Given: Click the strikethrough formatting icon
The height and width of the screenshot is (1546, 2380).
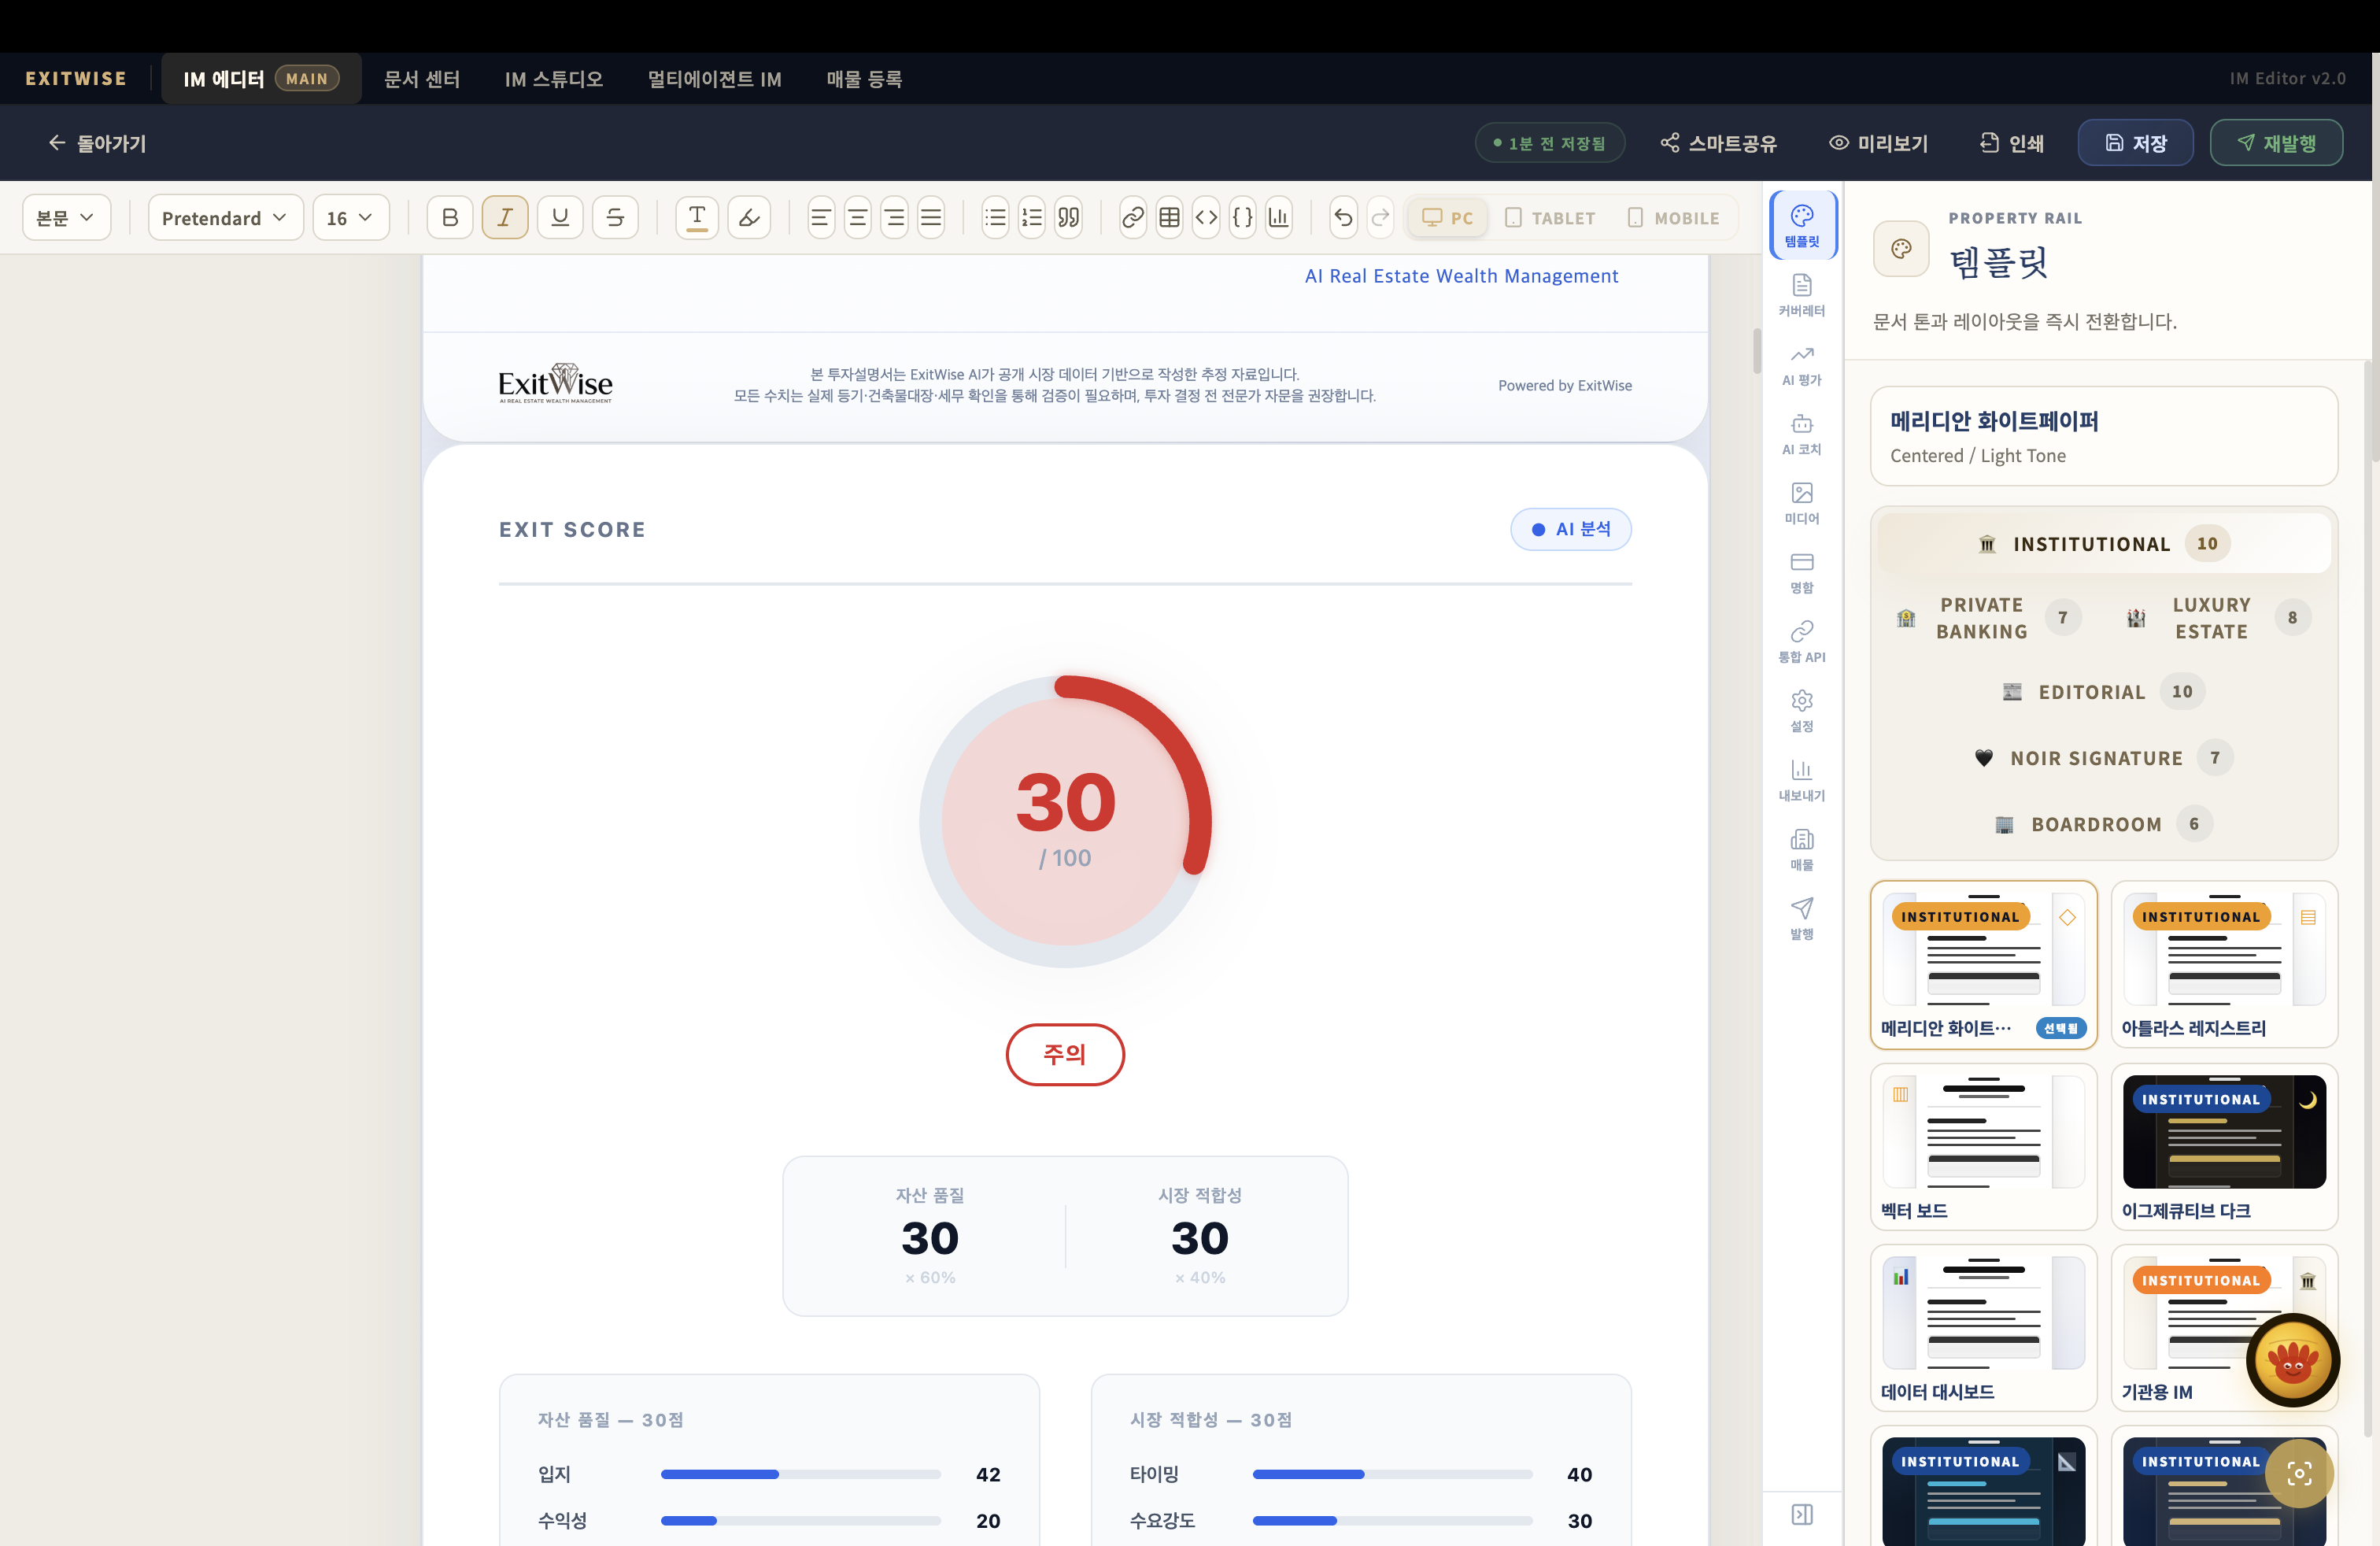Looking at the screenshot, I should [615, 218].
